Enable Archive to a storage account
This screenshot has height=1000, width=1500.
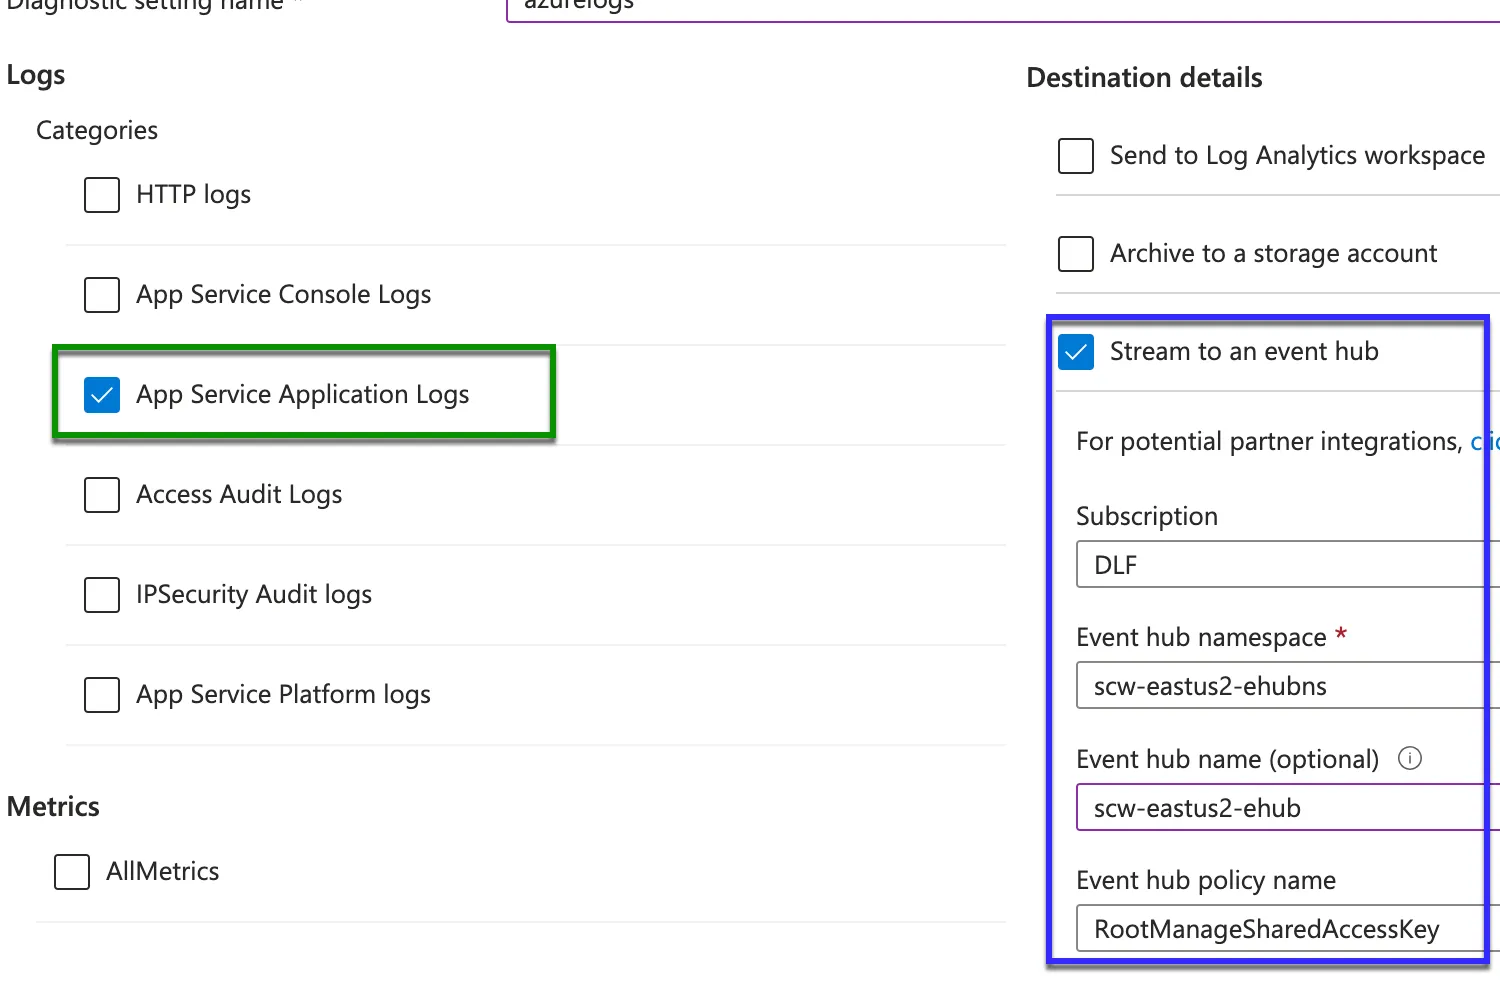pos(1076,254)
